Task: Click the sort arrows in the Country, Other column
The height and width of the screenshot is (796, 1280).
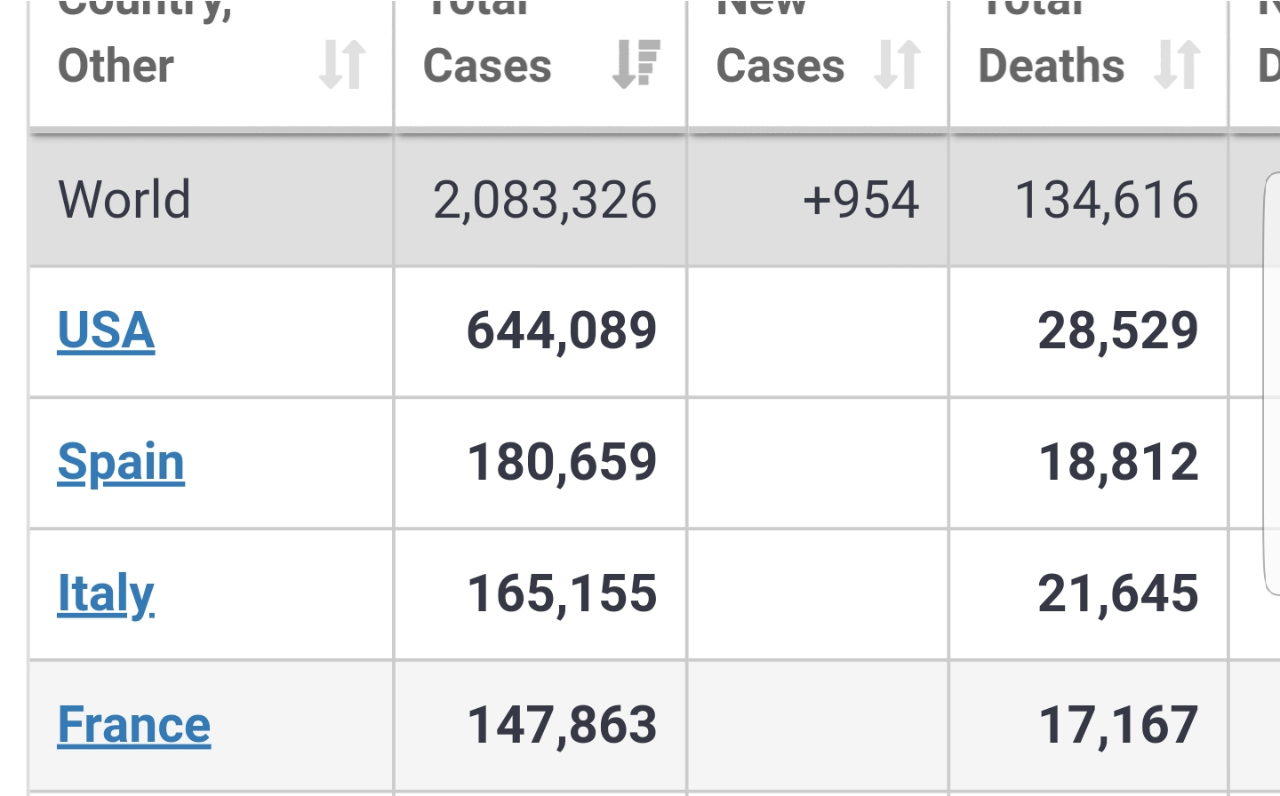Action: (x=342, y=66)
